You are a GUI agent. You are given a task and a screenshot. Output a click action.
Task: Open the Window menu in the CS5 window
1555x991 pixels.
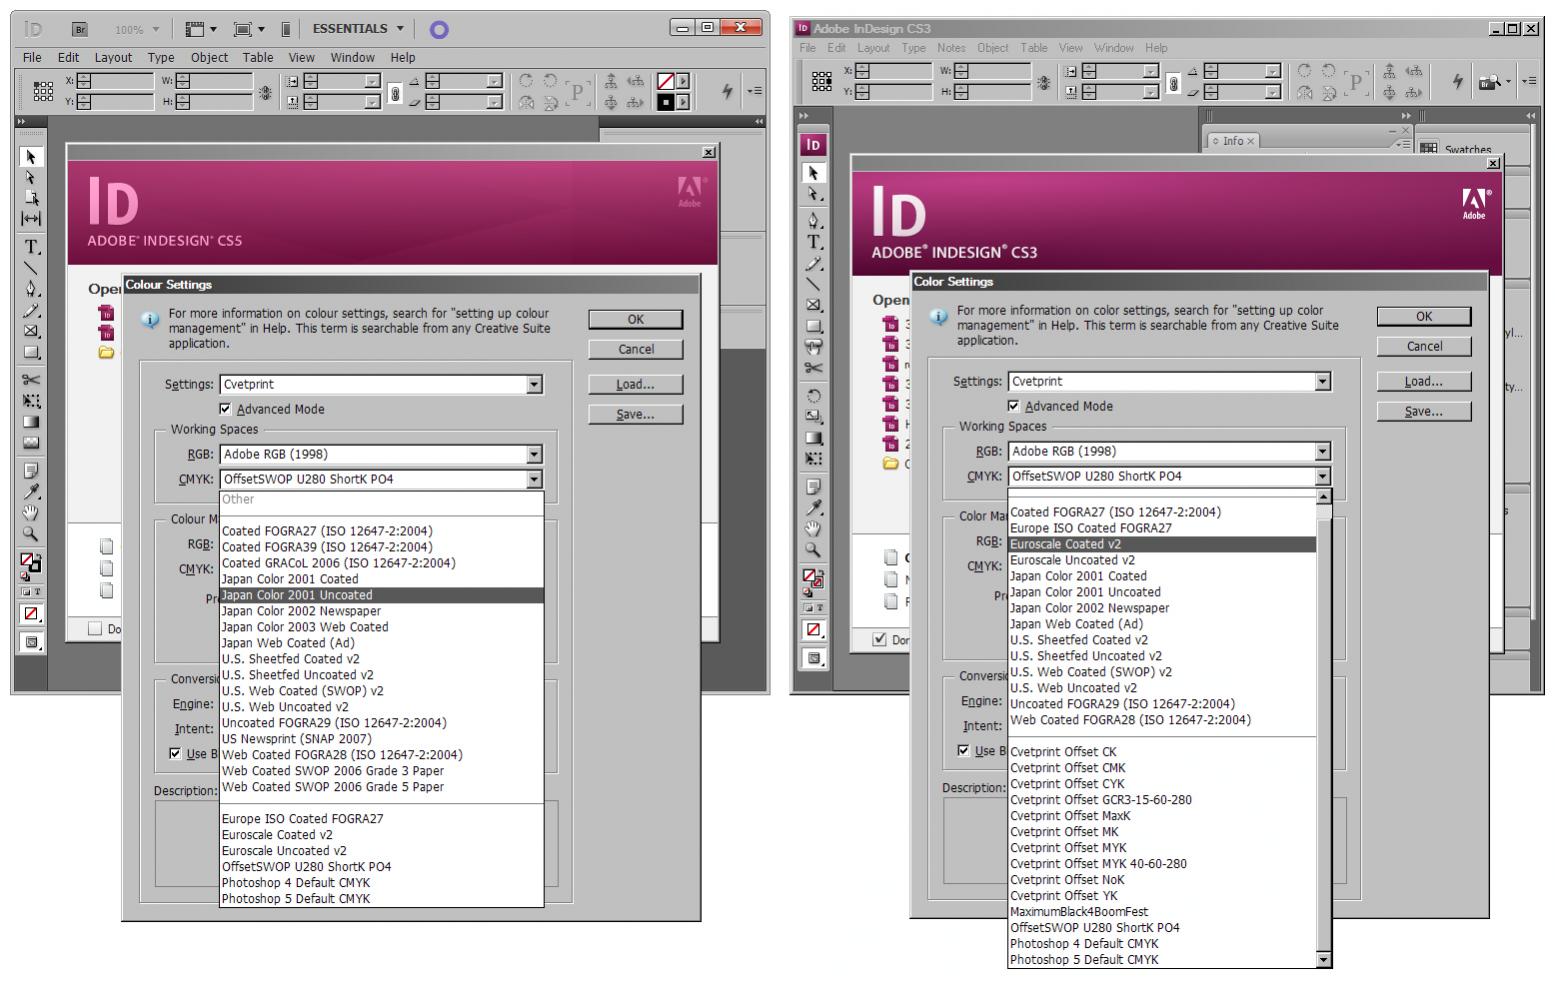pyautogui.click(x=352, y=57)
